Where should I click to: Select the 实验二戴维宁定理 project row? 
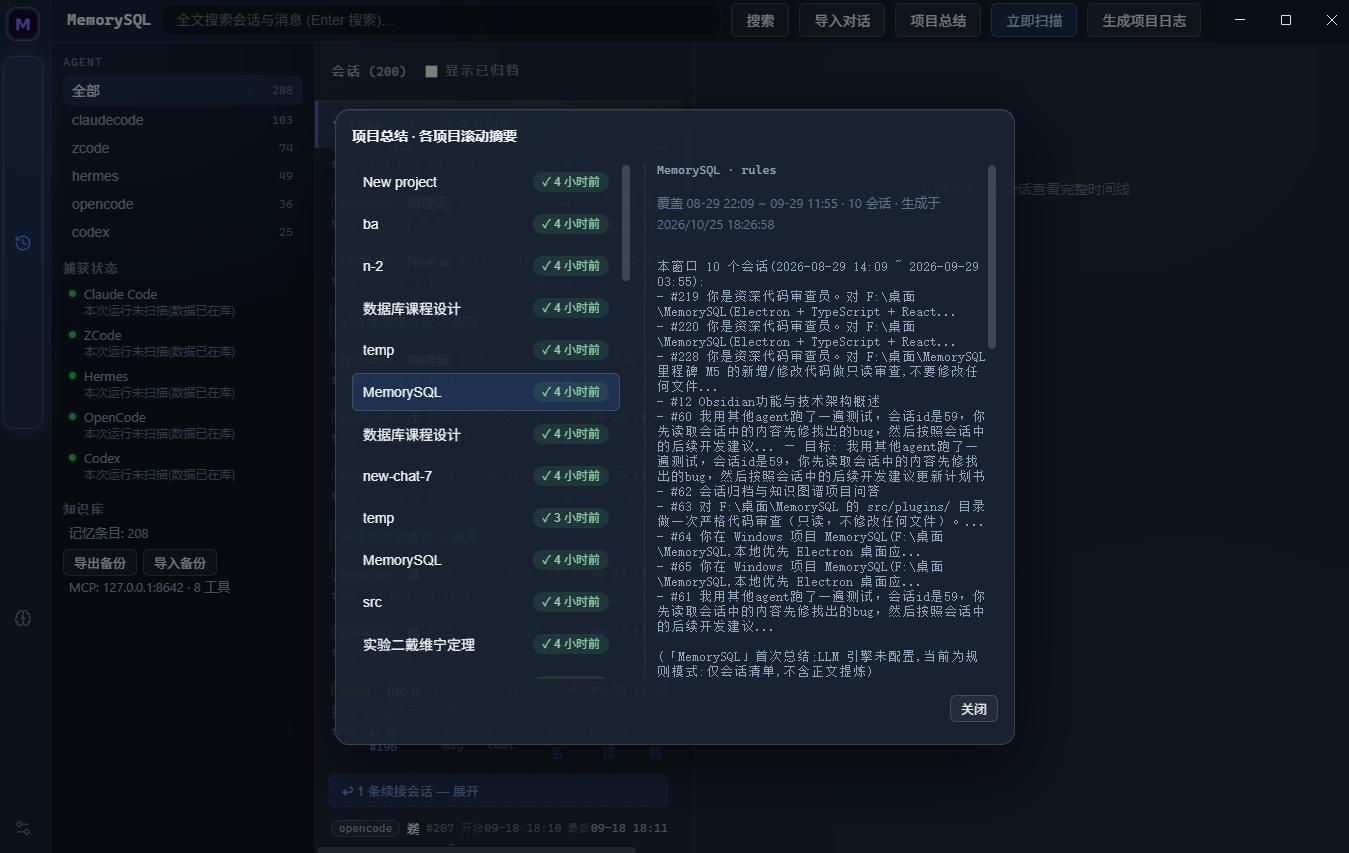486,644
